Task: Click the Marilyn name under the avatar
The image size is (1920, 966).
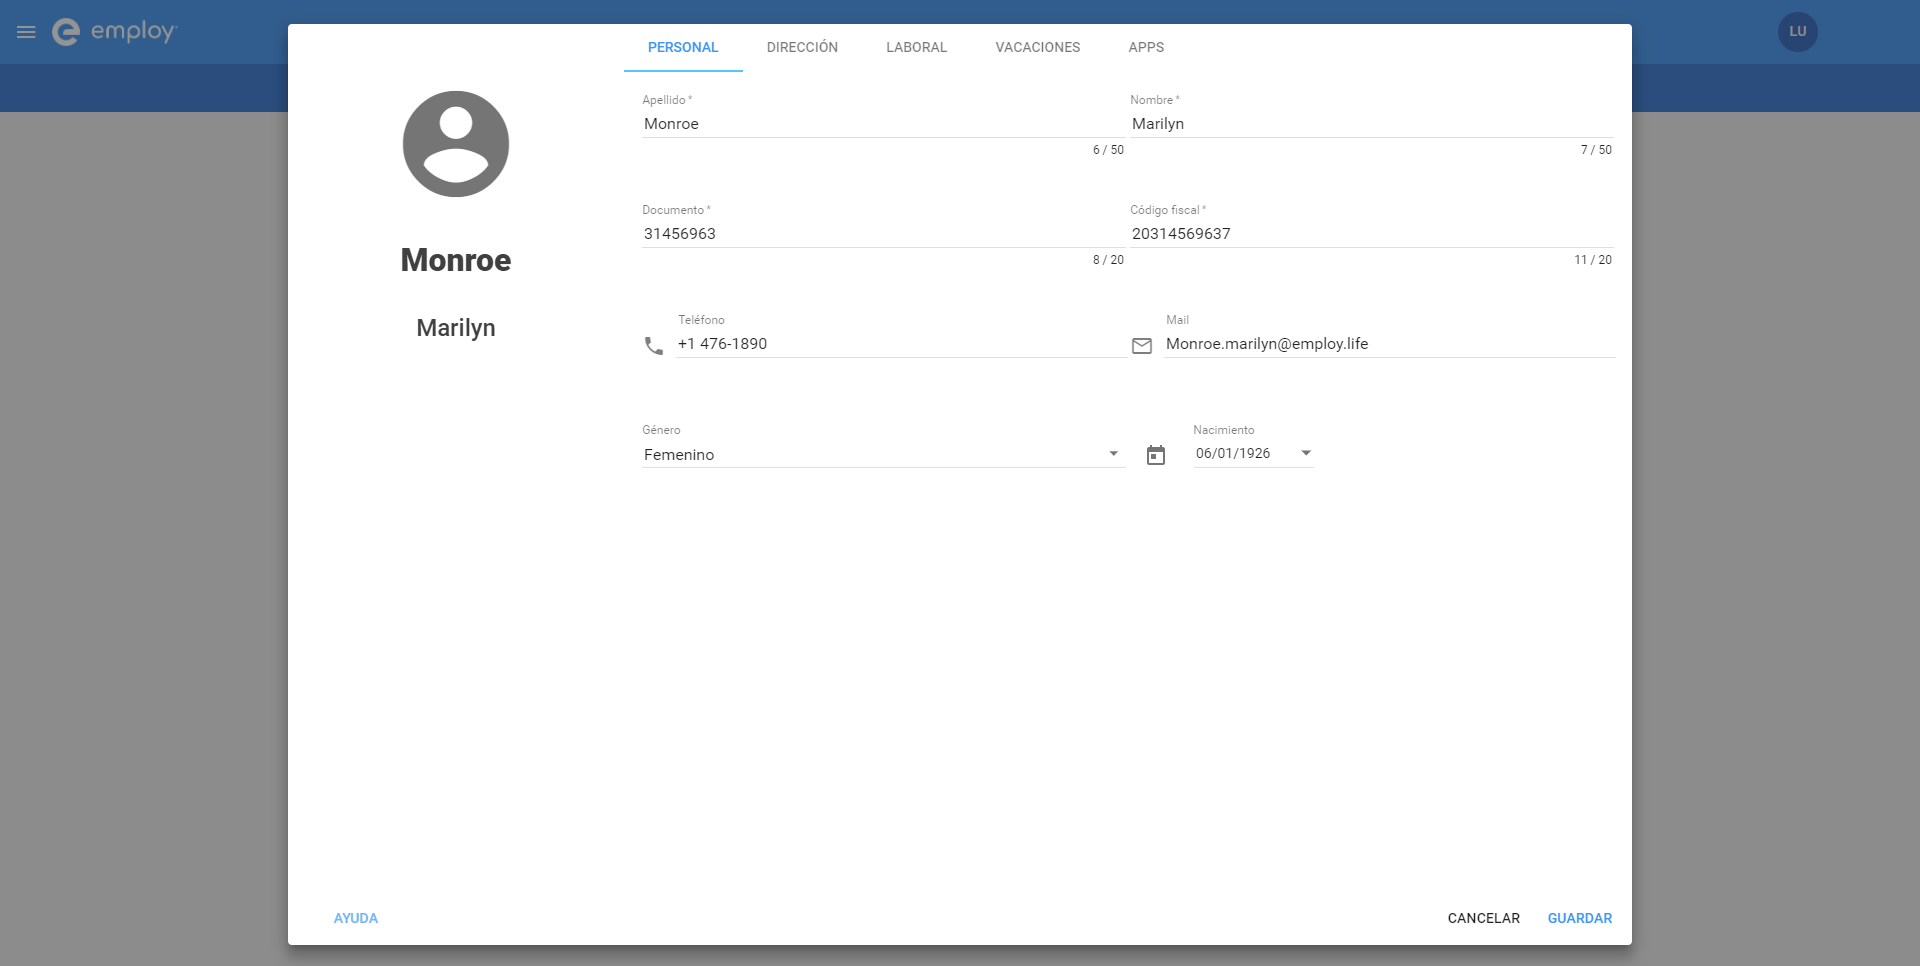Action: tap(456, 328)
